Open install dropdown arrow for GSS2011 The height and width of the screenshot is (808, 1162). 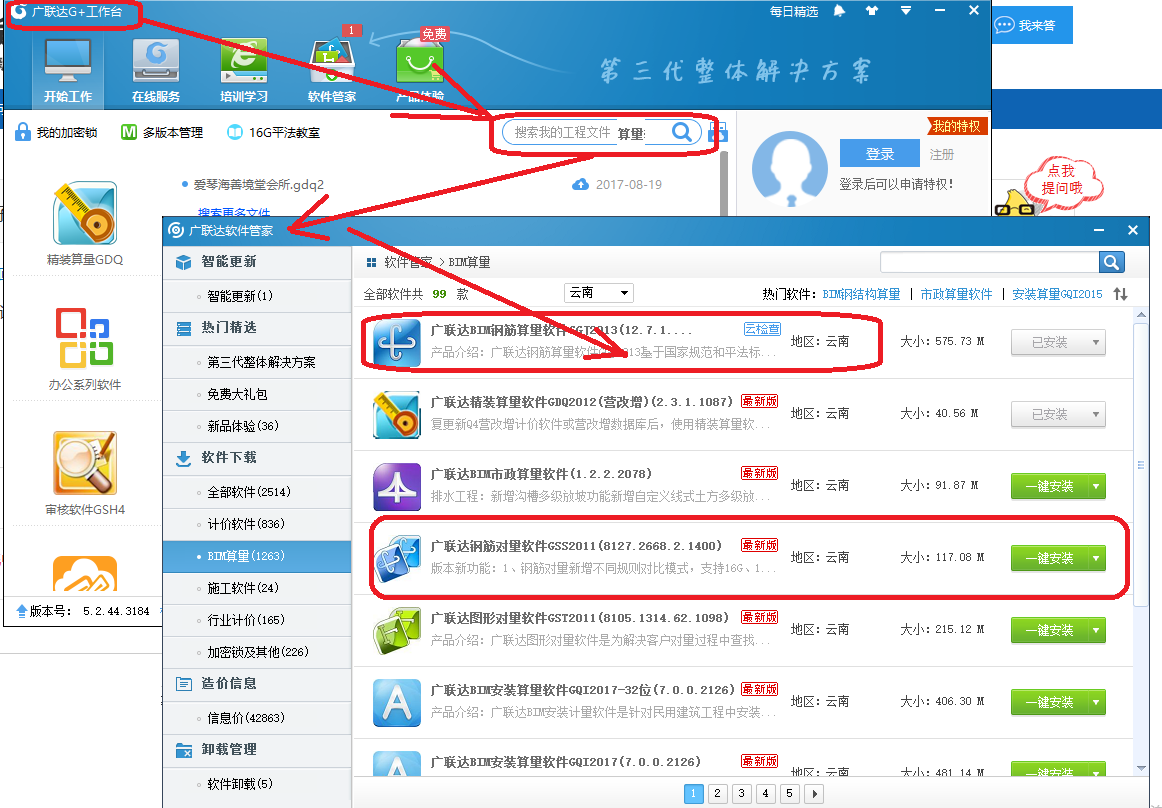point(1095,558)
